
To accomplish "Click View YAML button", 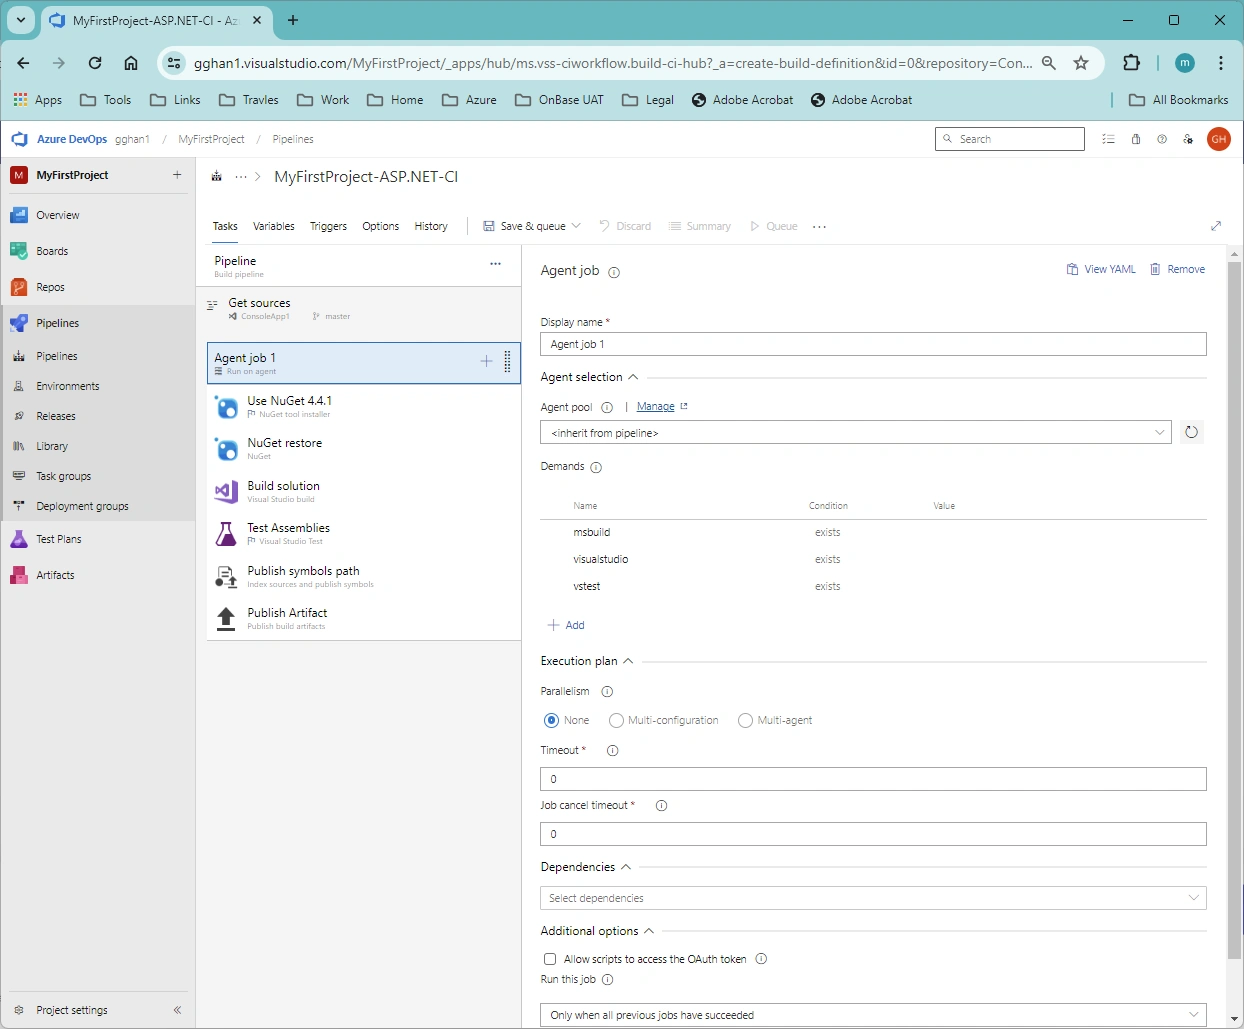I will tap(1101, 269).
